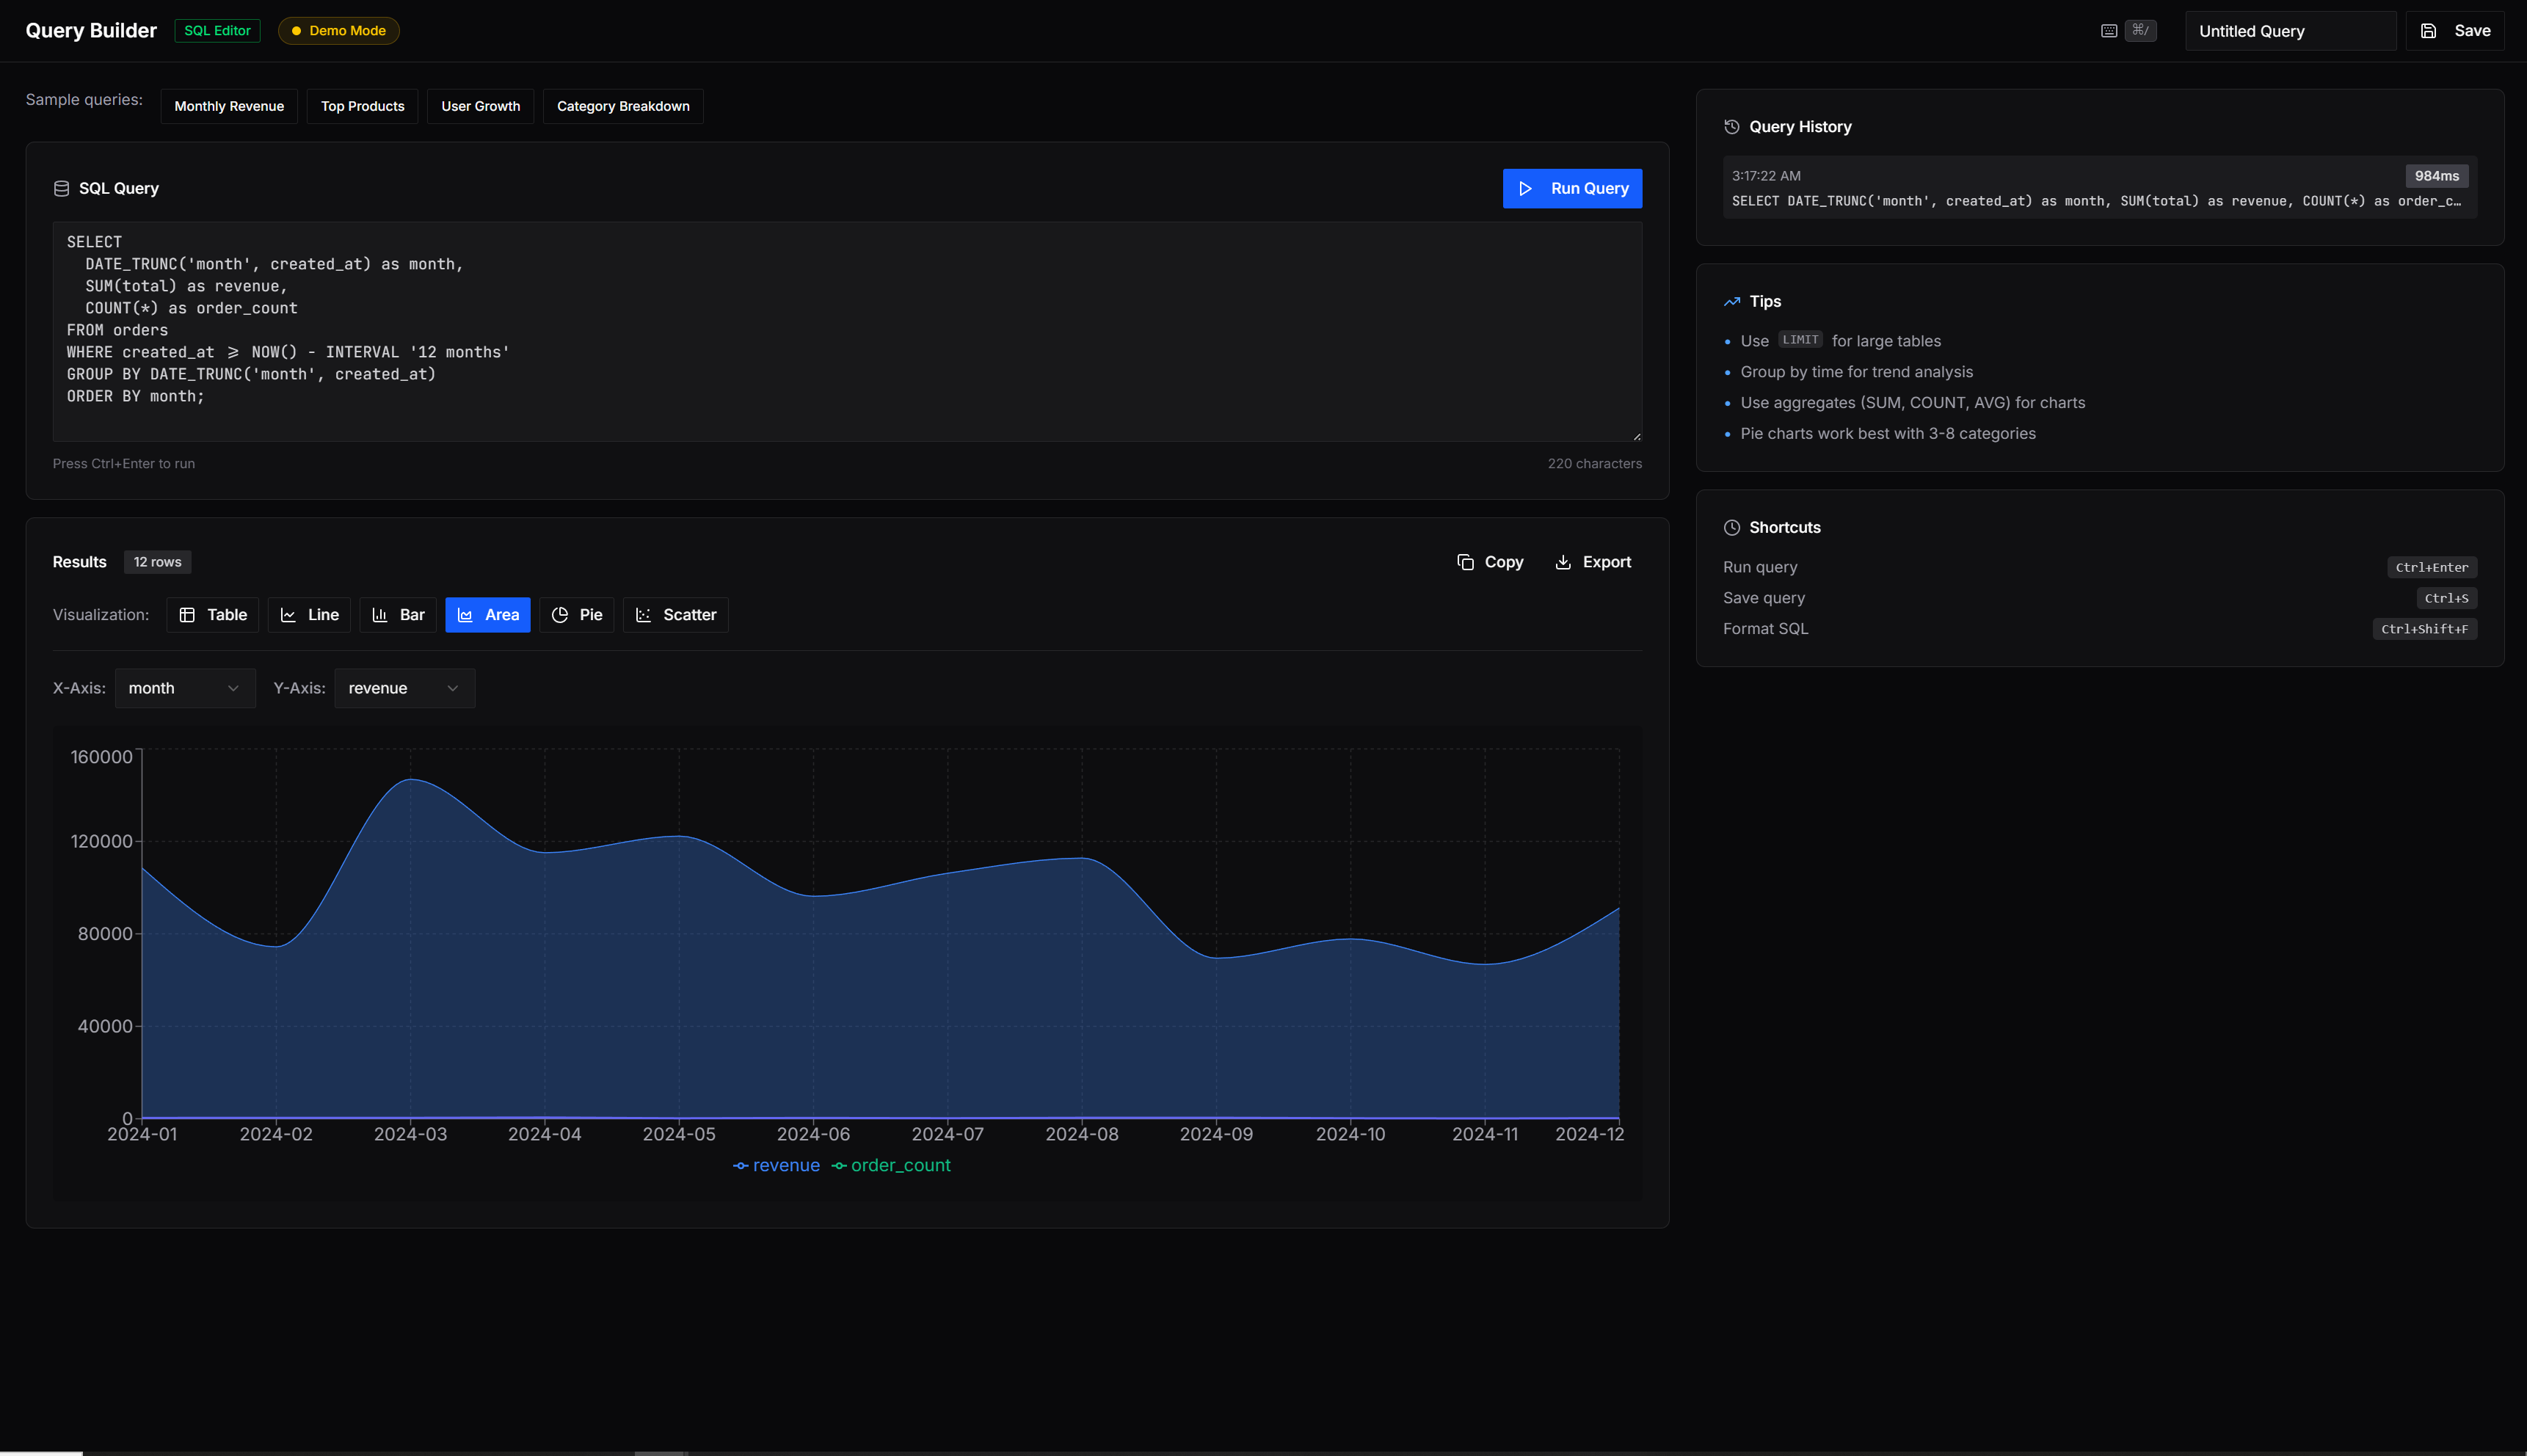Click the Copy clipboard icon
The image size is (2527, 1456).
coord(1465,562)
